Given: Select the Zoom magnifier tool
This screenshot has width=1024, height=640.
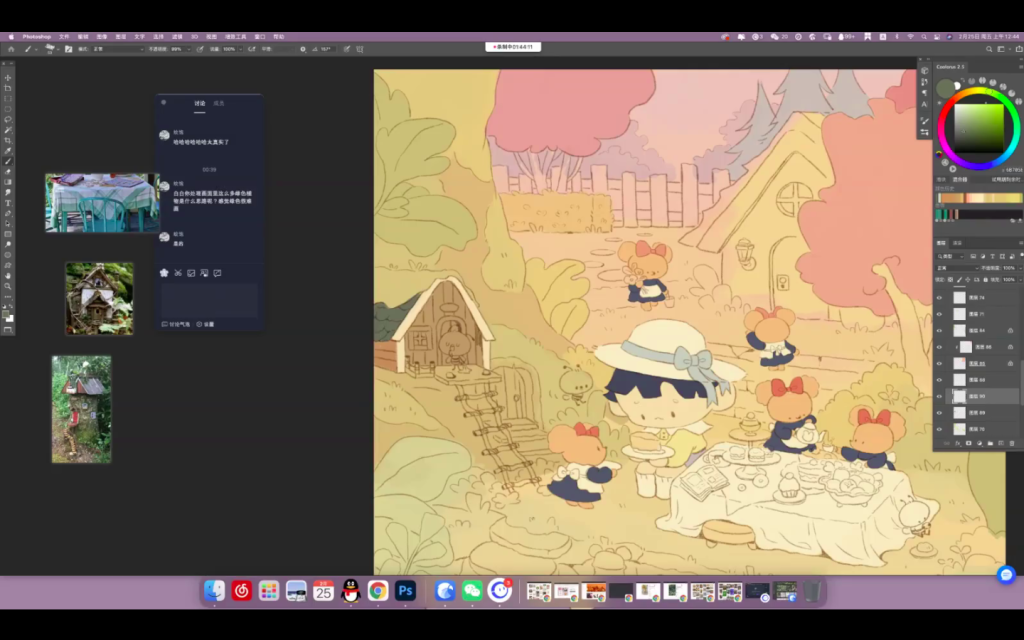Looking at the screenshot, I should pos(8,285).
